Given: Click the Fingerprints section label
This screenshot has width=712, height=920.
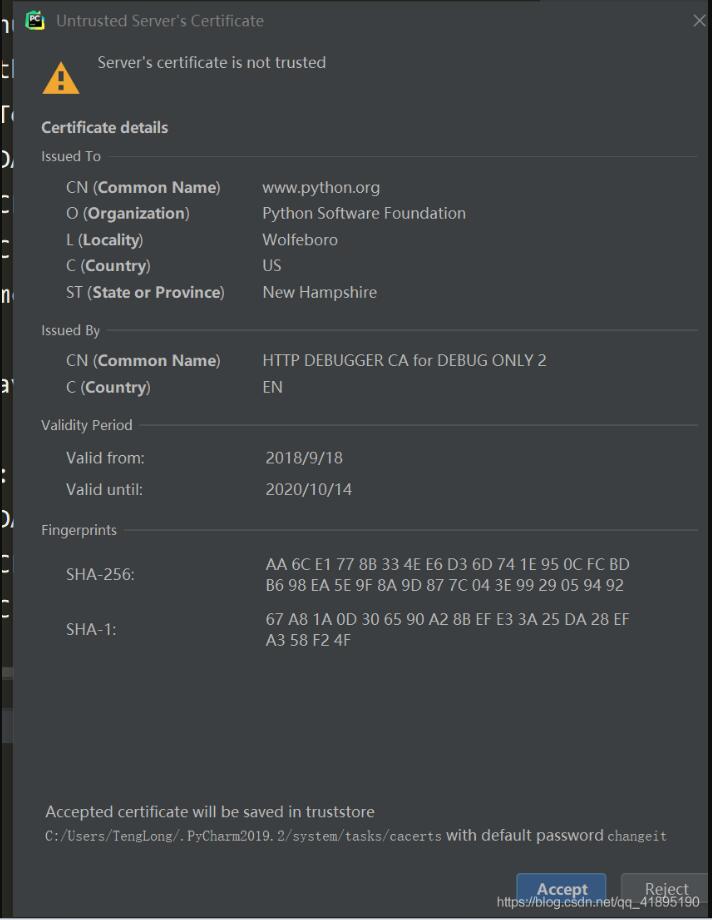Looking at the screenshot, I should pos(79,530).
